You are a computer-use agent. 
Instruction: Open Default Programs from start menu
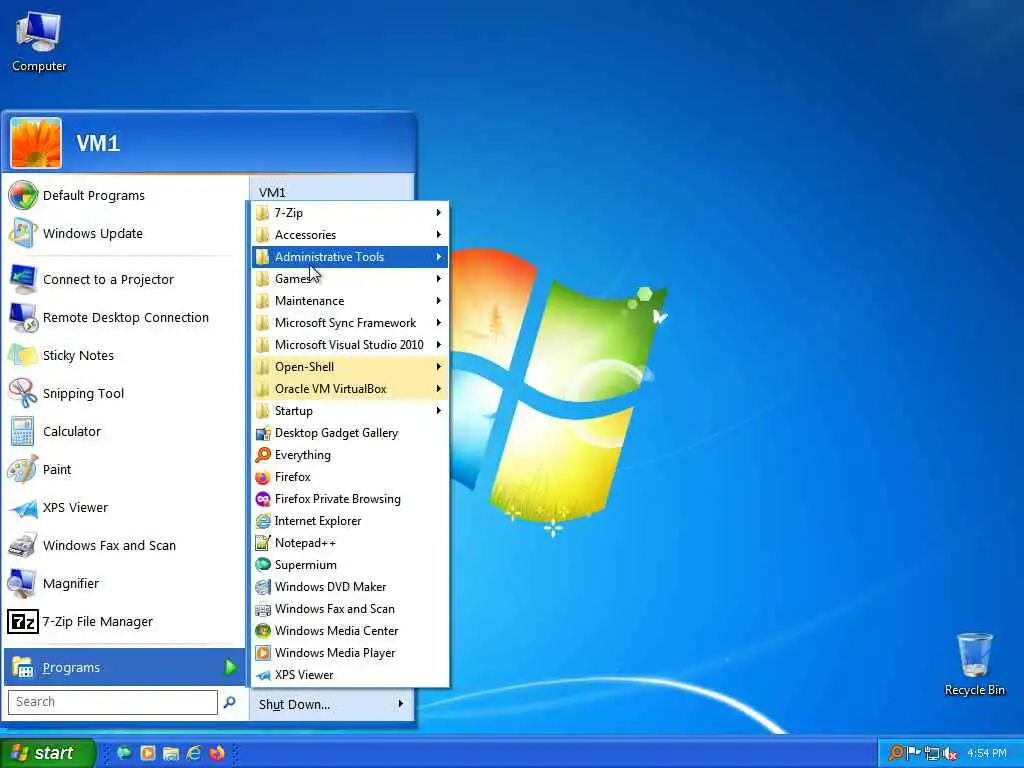pos(124,195)
